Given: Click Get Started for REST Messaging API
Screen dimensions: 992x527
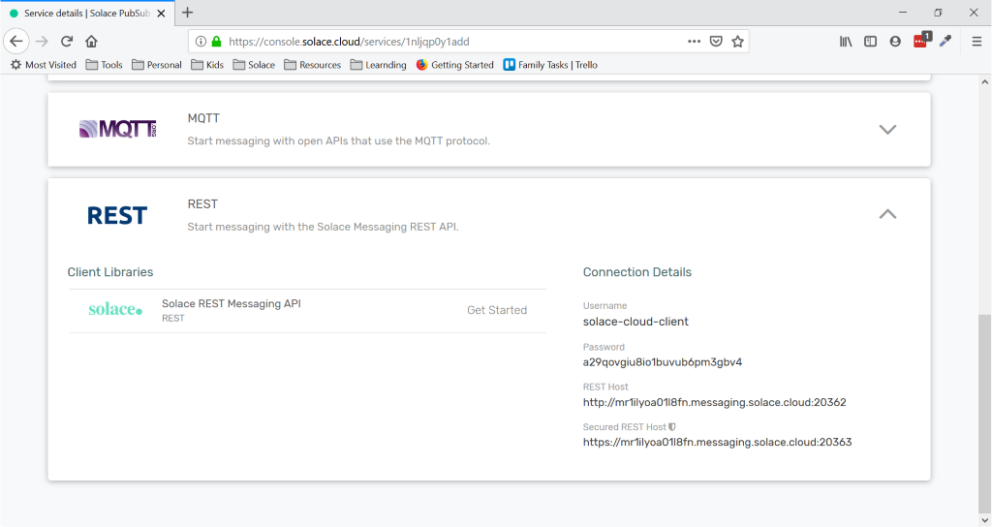Looking at the screenshot, I should pyautogui.click(x=496, y=310).
